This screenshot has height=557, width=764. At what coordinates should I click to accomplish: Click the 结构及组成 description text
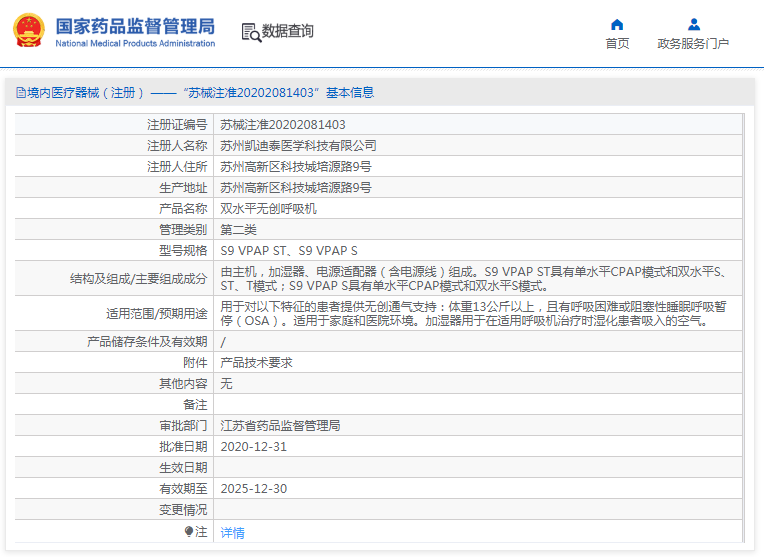tap(474, 279)
